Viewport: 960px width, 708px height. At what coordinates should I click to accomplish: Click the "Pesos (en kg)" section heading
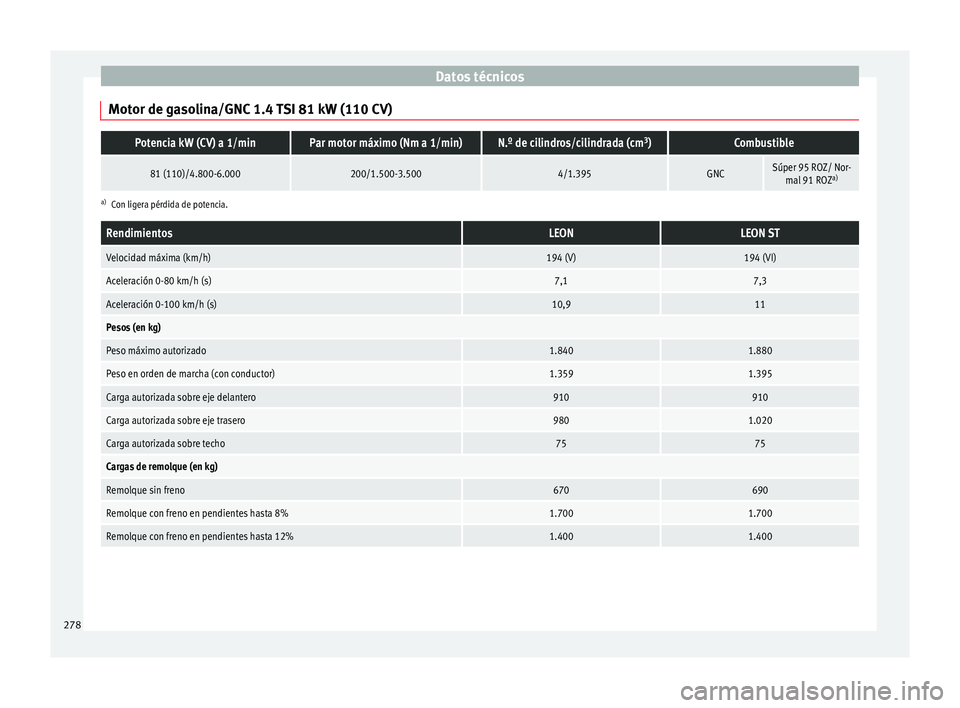[x=133, y=328]
